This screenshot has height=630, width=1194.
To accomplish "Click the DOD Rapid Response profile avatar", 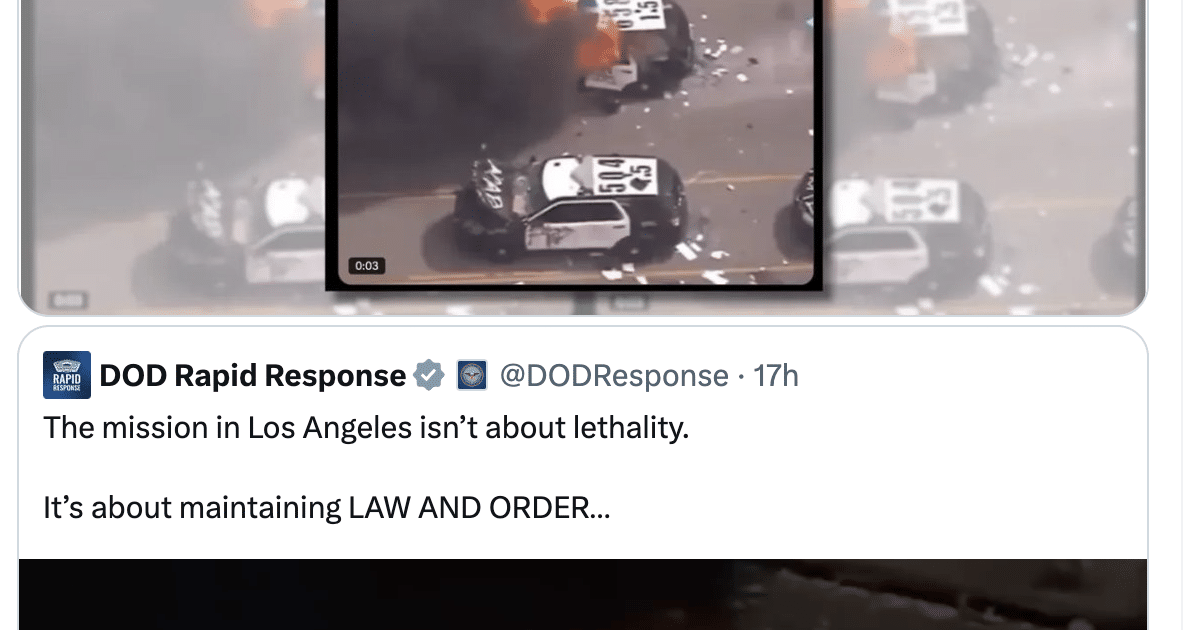I will tap(67, 375).
